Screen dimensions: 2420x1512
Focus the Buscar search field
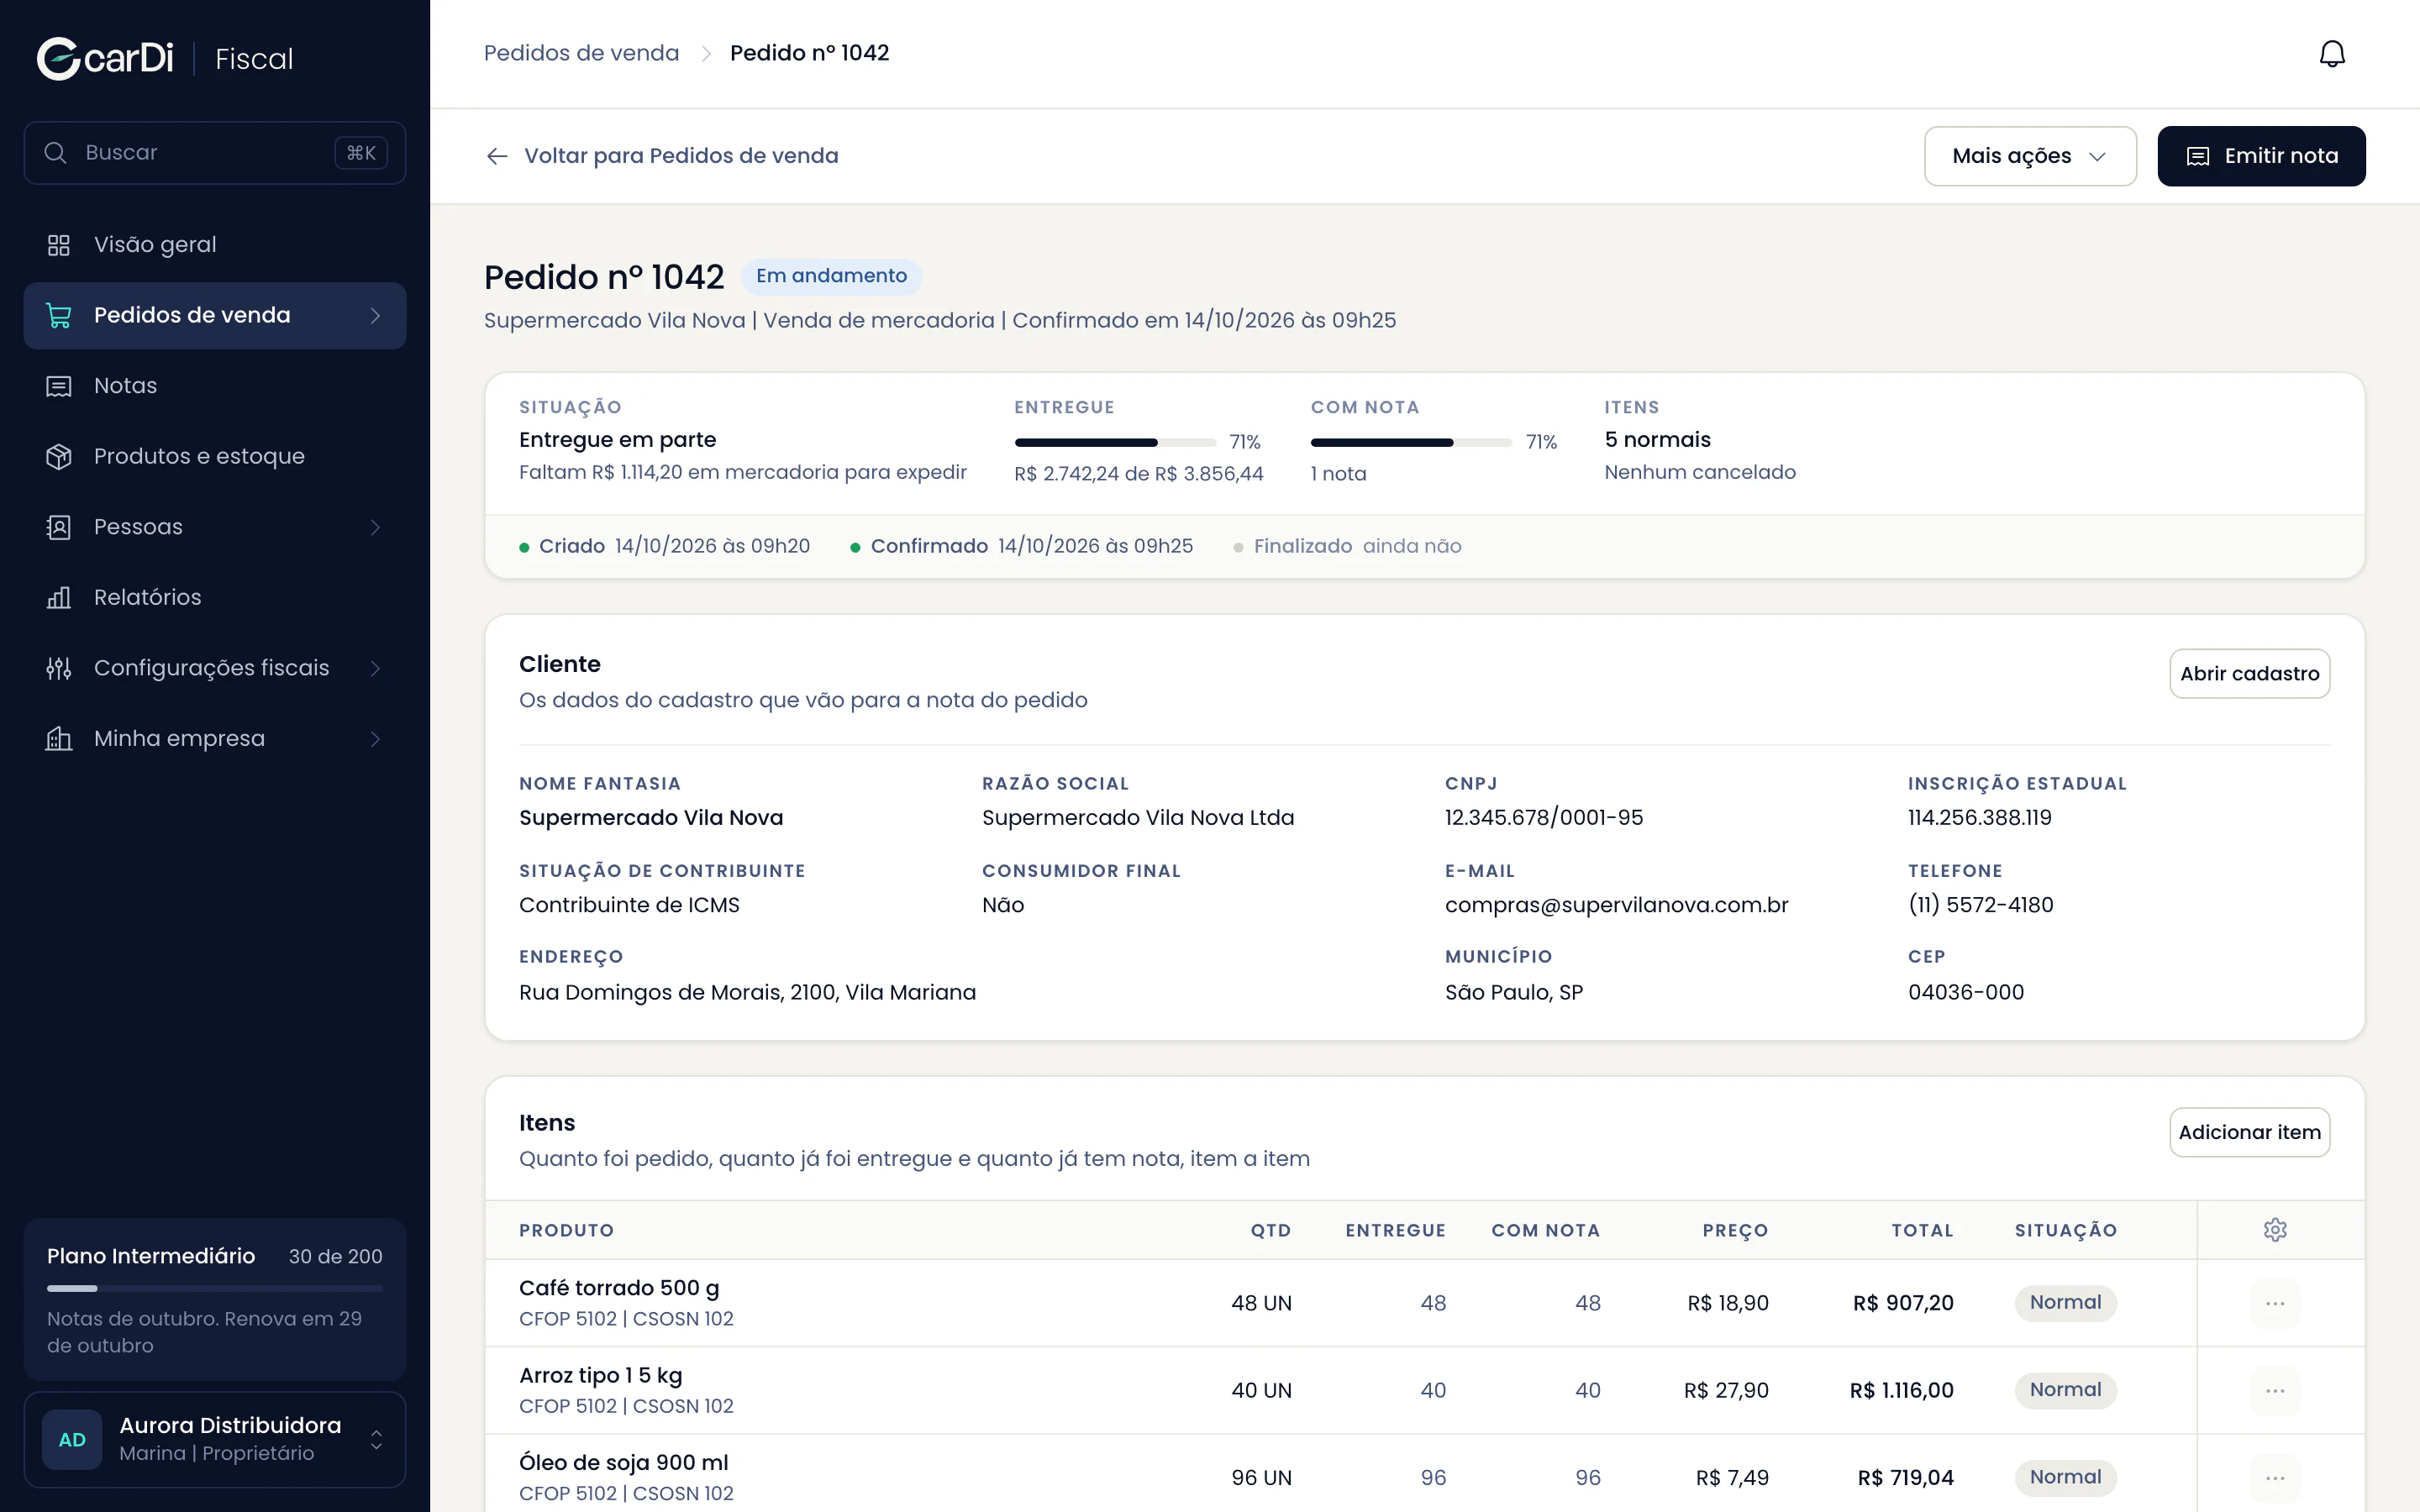(x=215, y=153)
